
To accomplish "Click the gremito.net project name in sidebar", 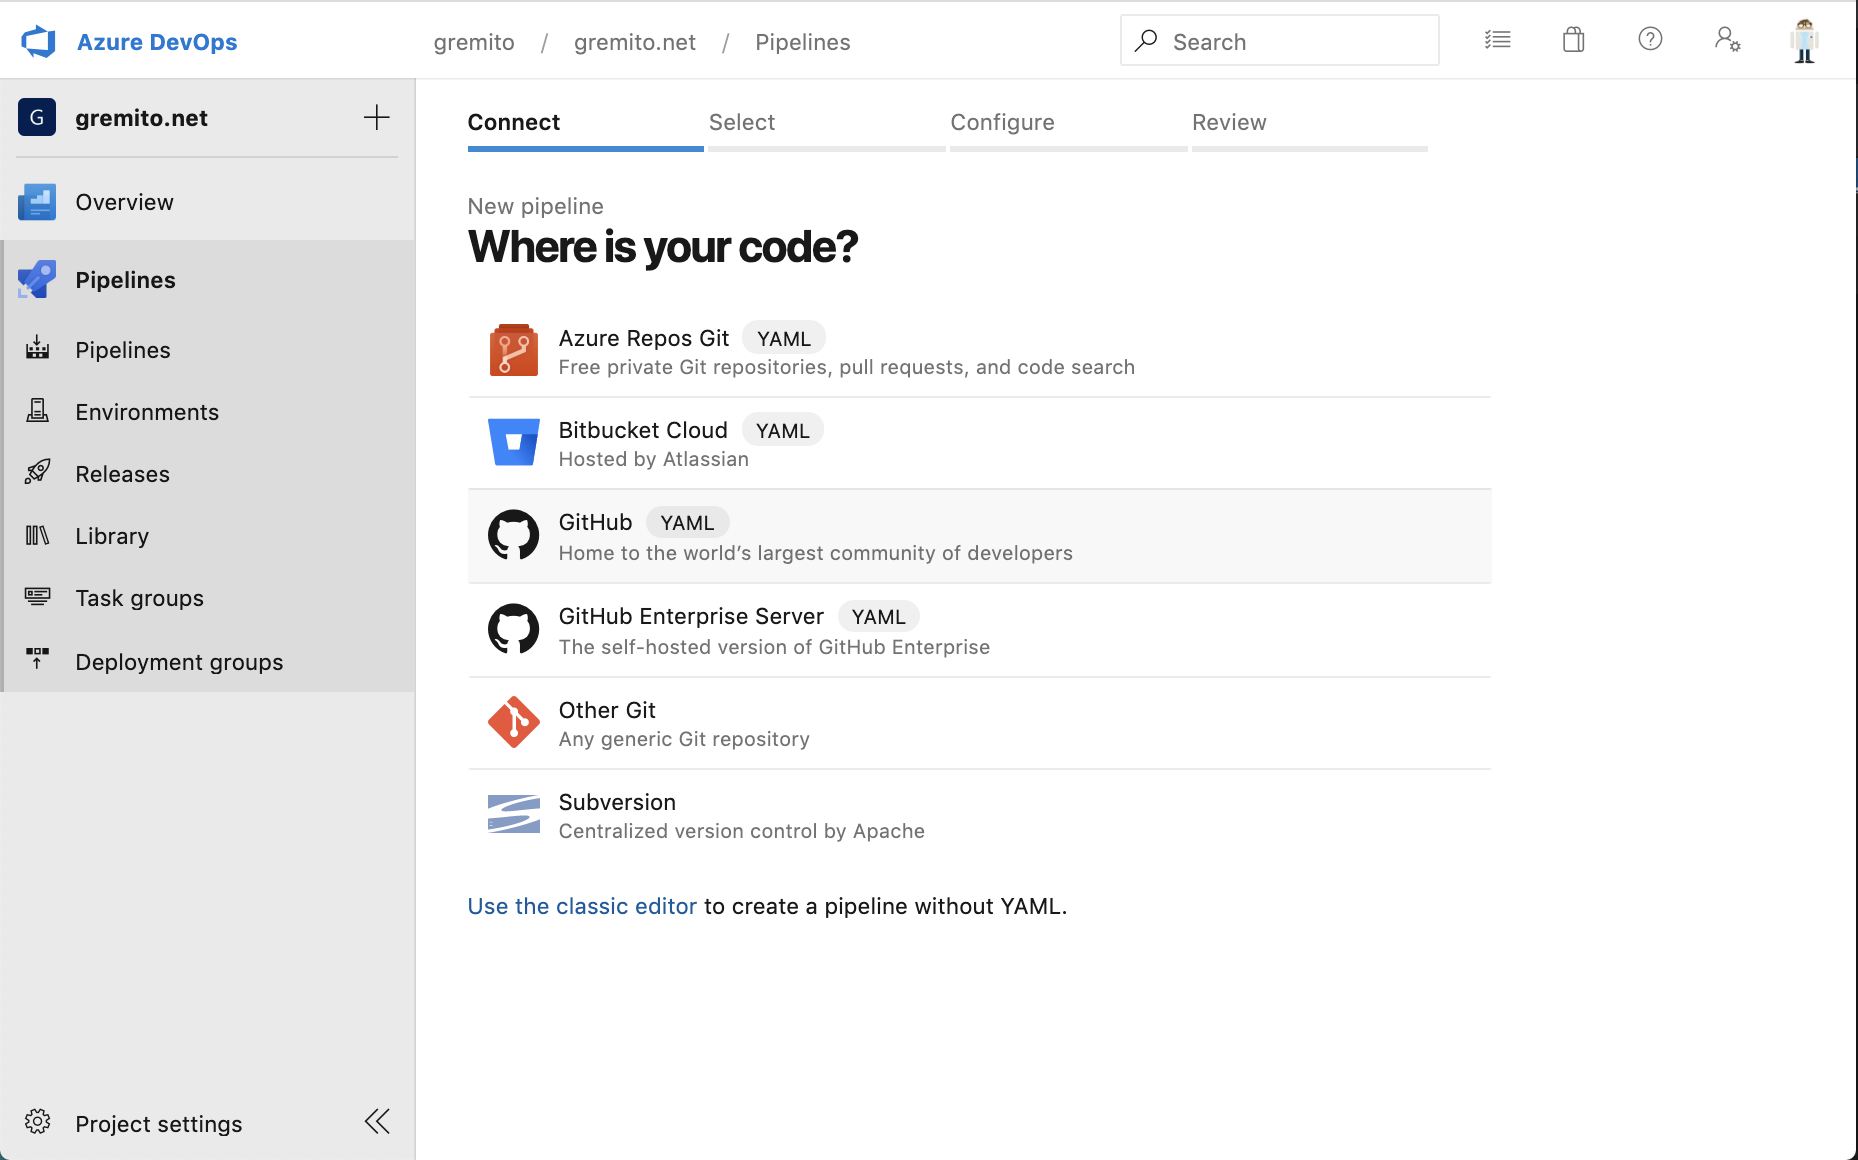I will (x=141, y=118).
